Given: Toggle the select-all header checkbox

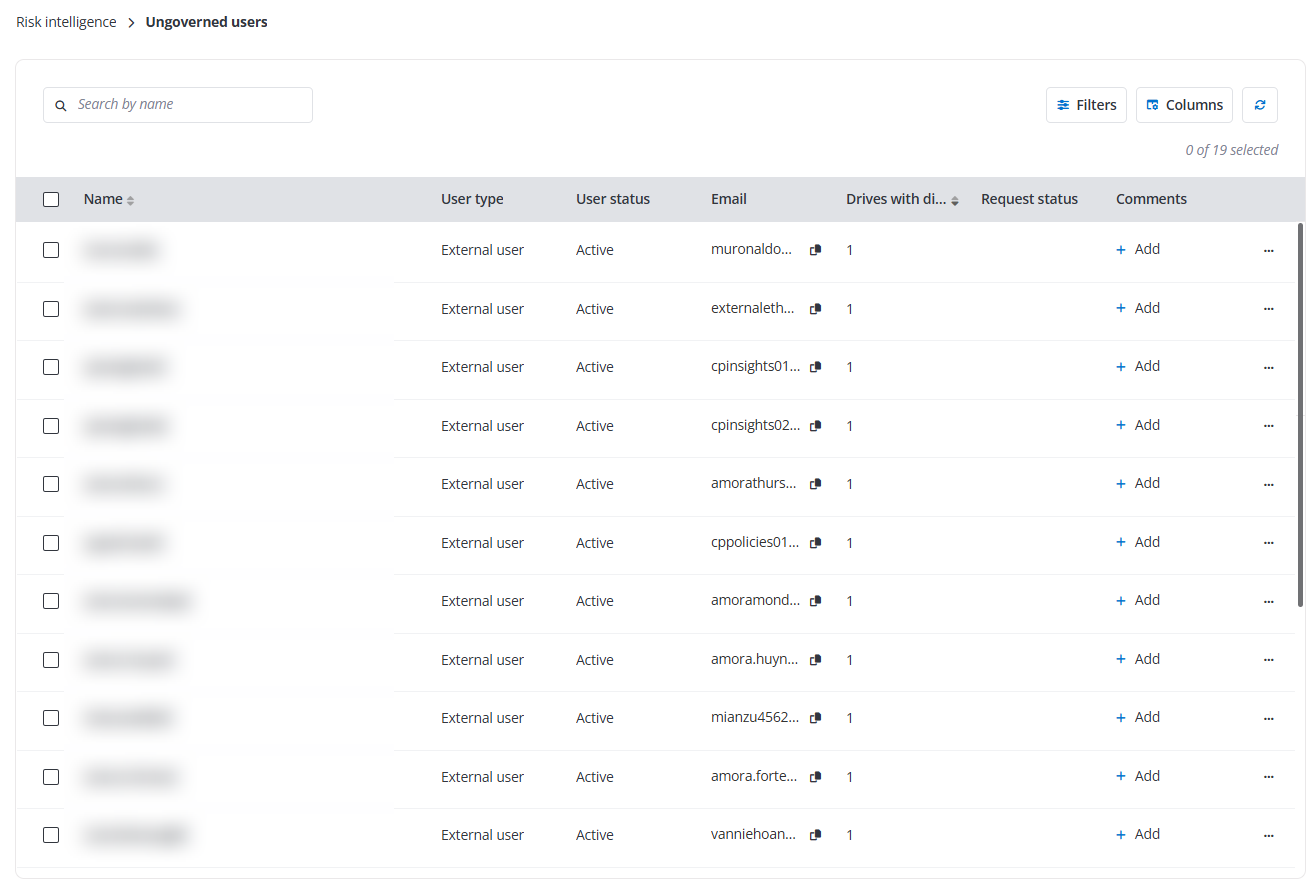Looking at the screenshot, I should (51, 199).
